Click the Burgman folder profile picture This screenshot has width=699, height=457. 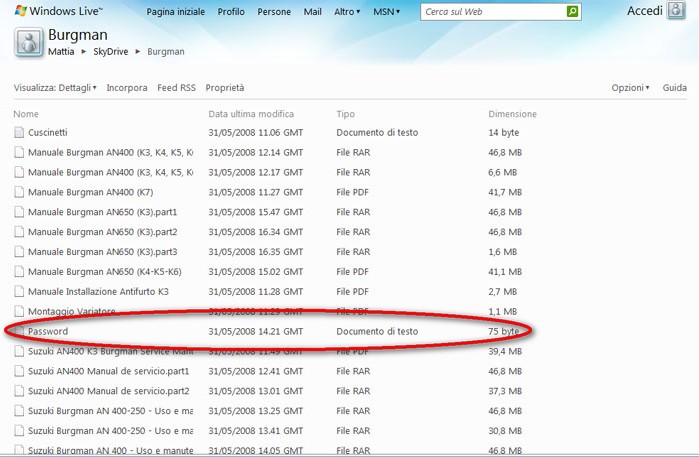29,42
